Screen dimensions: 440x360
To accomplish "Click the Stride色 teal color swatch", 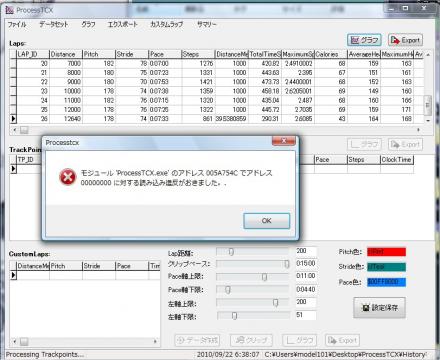I will coord(386,267).
